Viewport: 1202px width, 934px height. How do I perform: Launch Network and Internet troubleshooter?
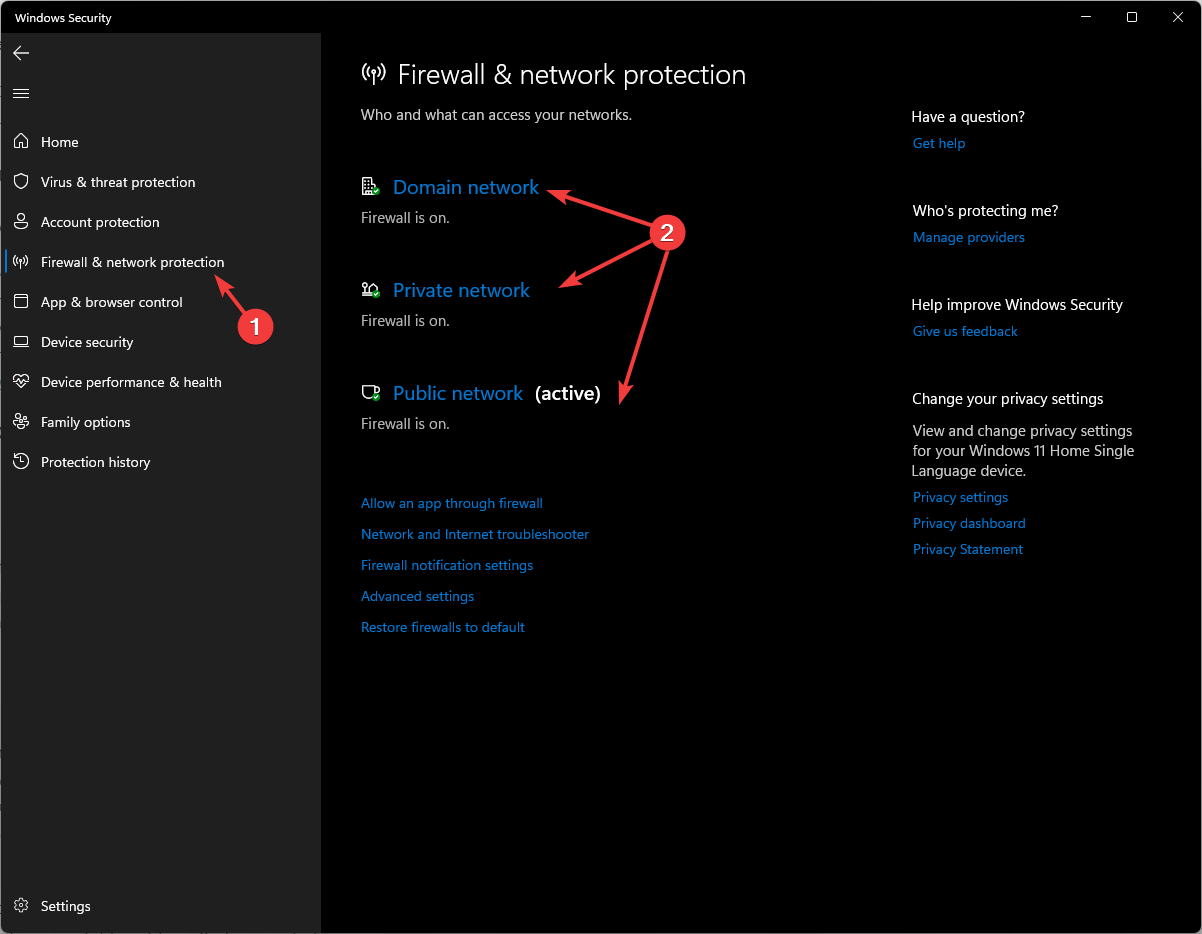tap(475, 534)
